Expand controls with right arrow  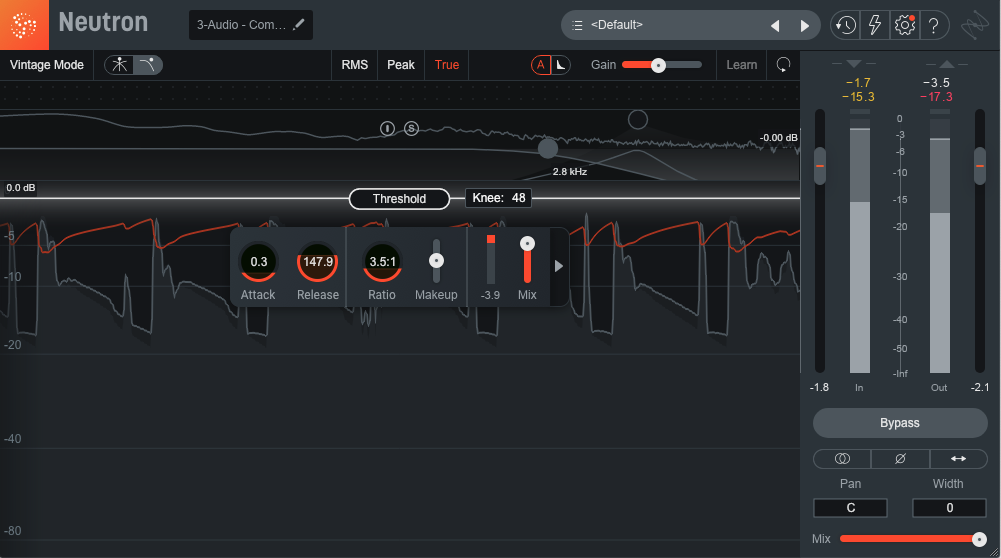[559, 266]
